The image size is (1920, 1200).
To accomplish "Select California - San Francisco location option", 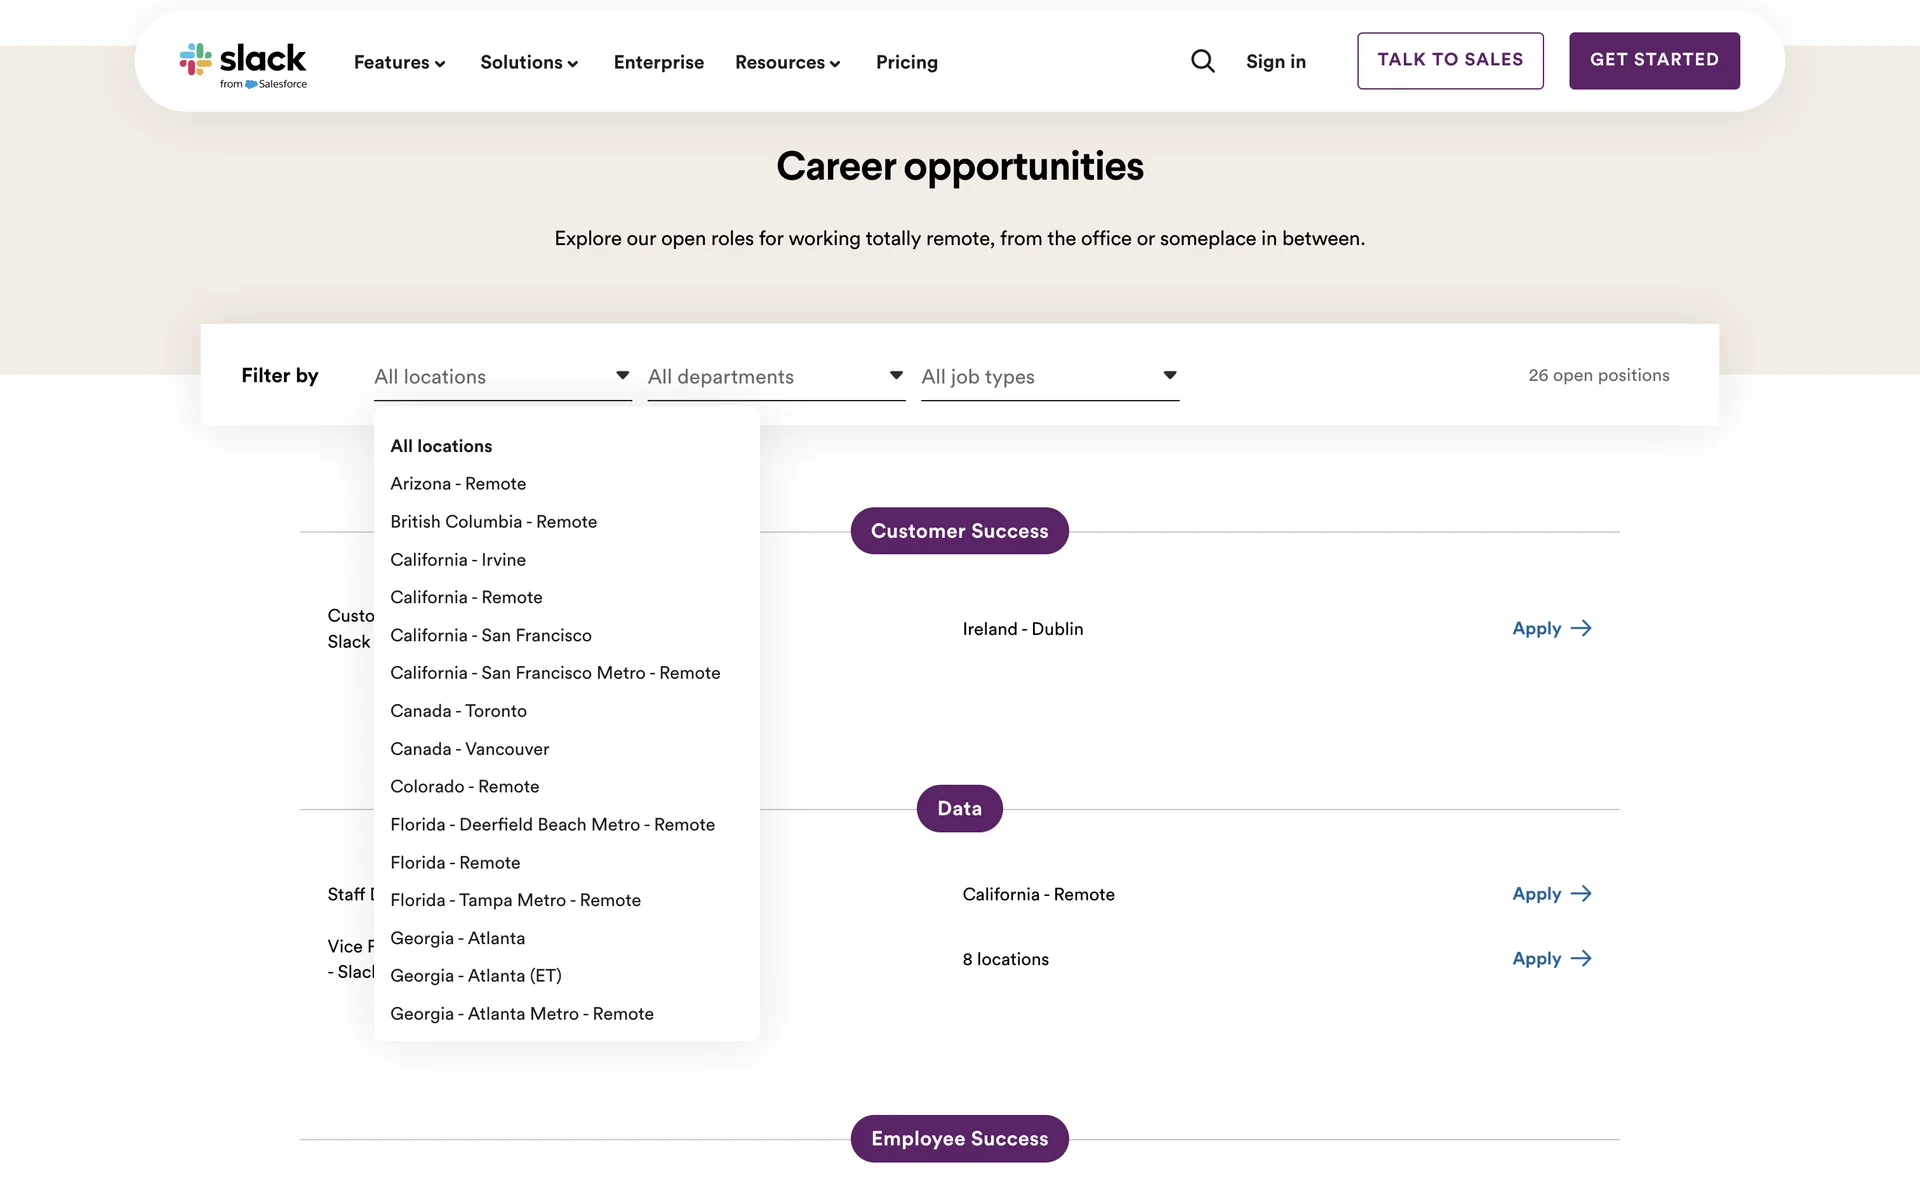I will coord(491,636).
